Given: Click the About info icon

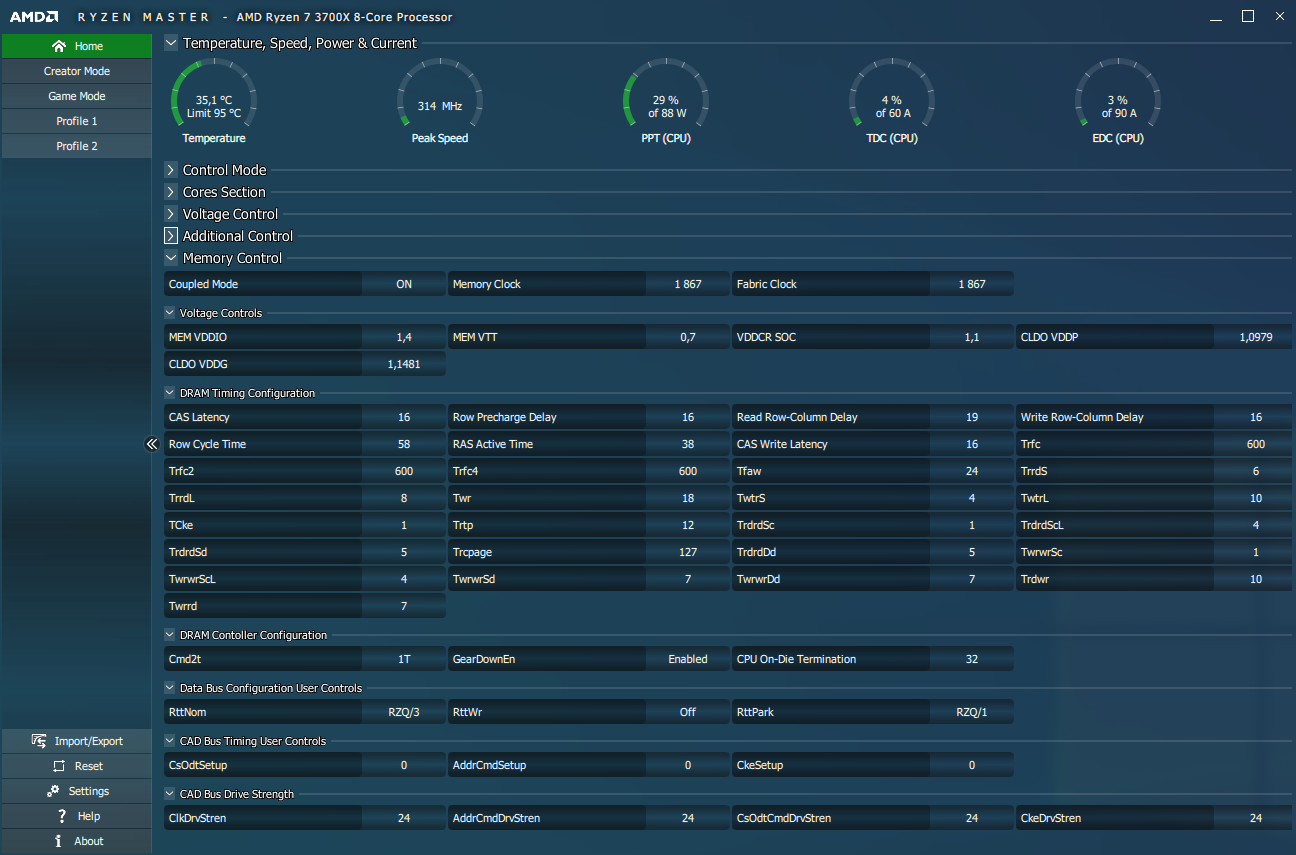Looking at the screenshot, I should click(x=59, y=841).
